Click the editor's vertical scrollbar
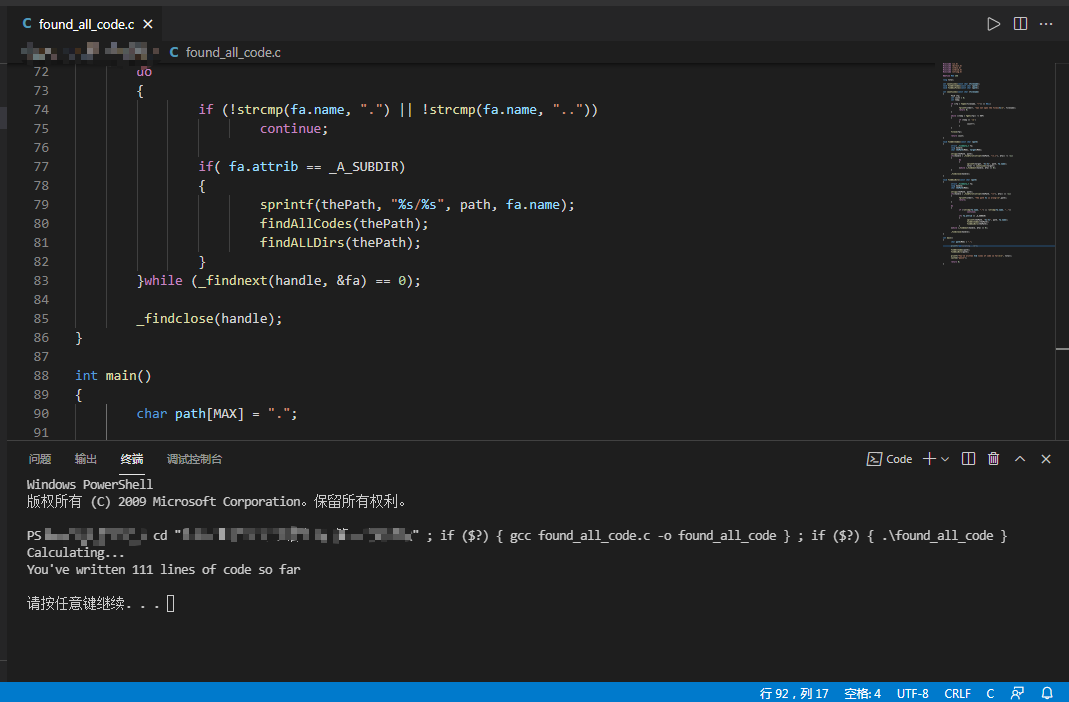 (x=1062, y=252)
